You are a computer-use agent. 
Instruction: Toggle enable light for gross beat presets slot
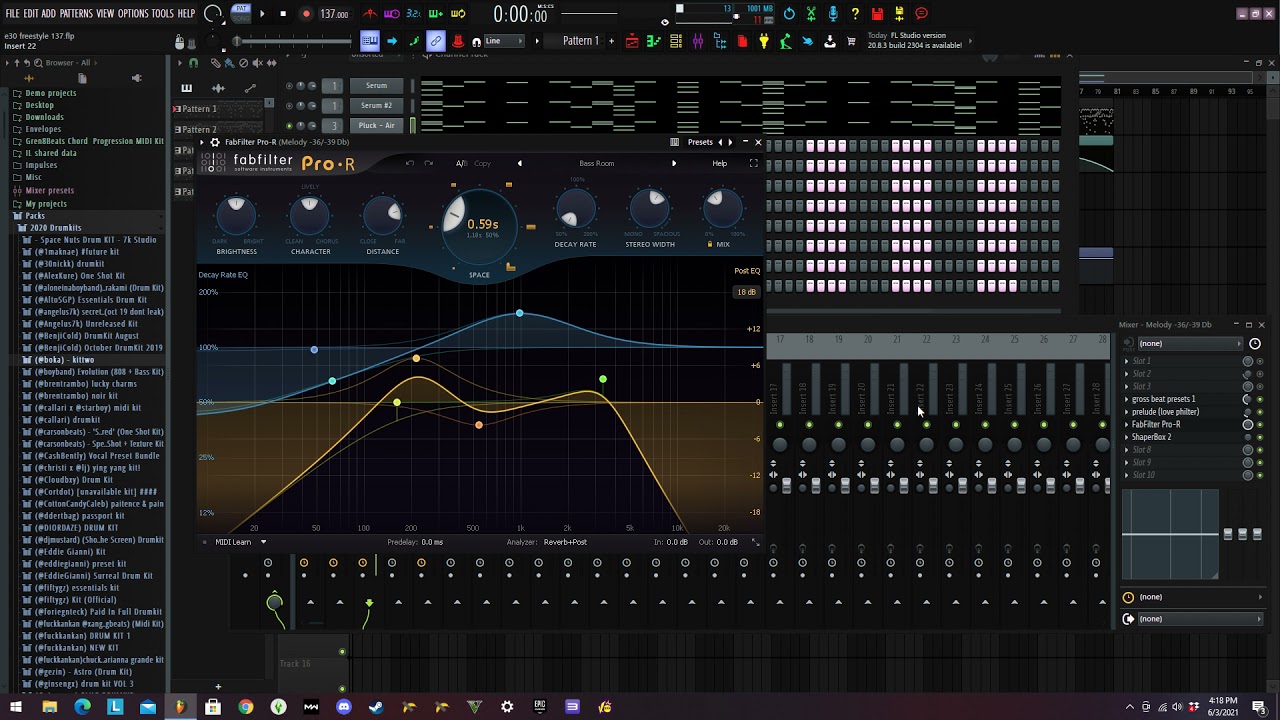[x=1259, y=399]
